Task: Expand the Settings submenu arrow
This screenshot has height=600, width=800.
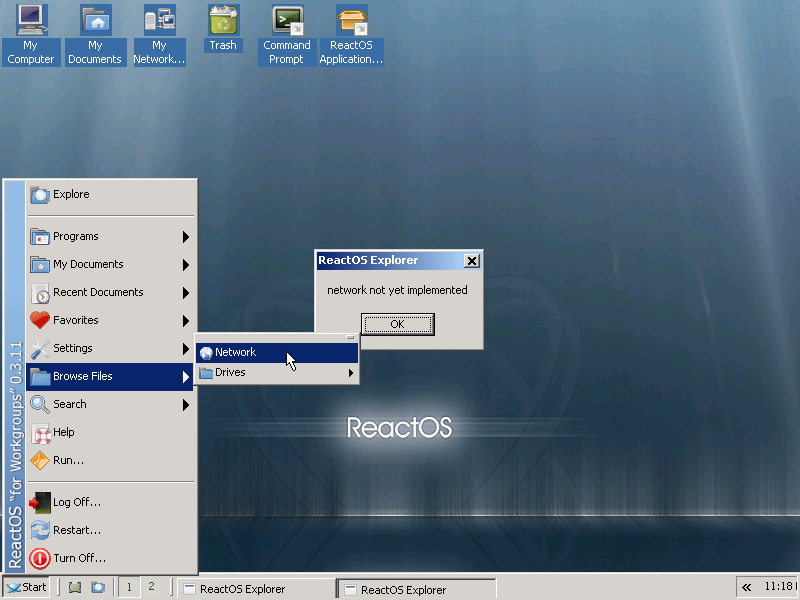Action: 186,349
